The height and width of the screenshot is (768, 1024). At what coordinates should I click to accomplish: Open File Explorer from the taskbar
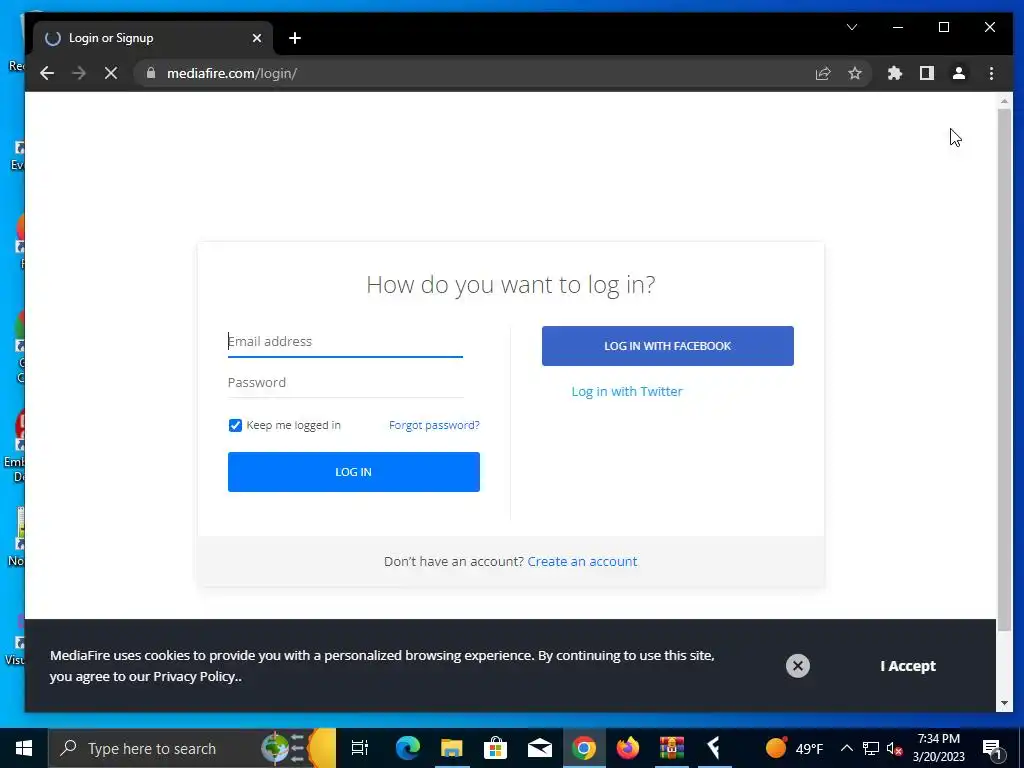click(451, 748)
